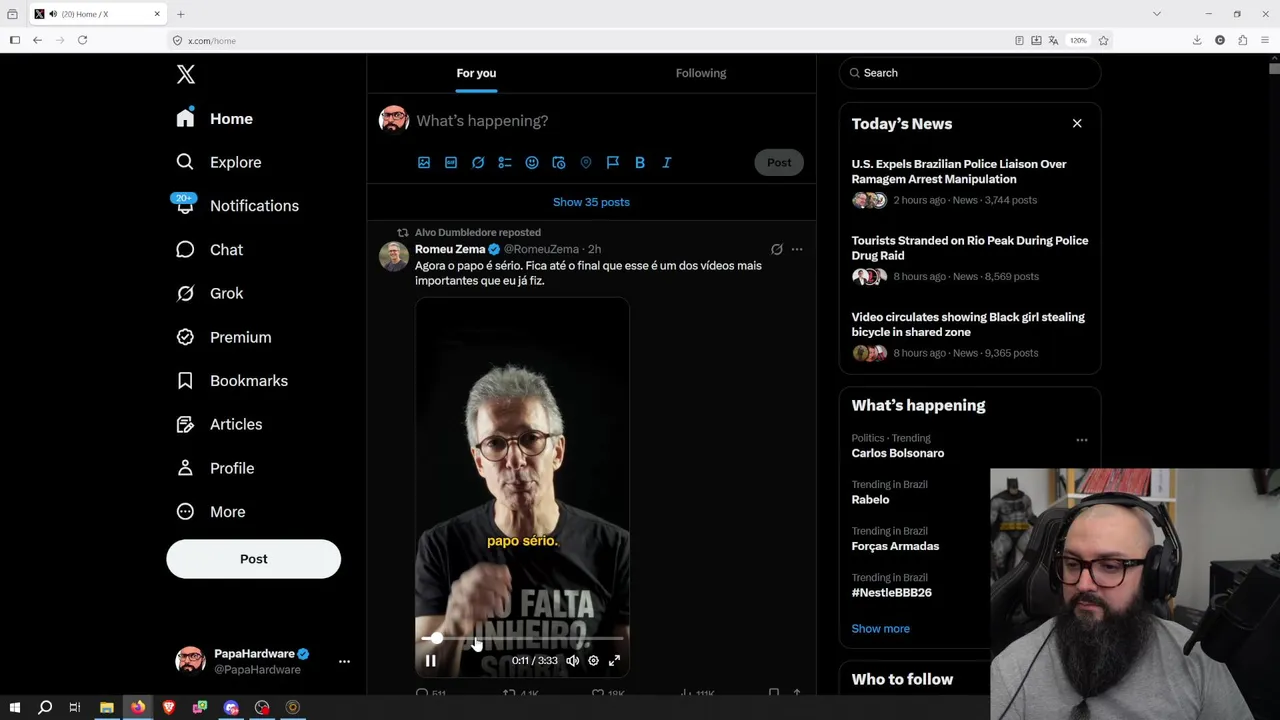The height and width of the screenshot is (720, 1280).
Task: Open Black girl stealing bicycle video story
Action: pos(968,324)
